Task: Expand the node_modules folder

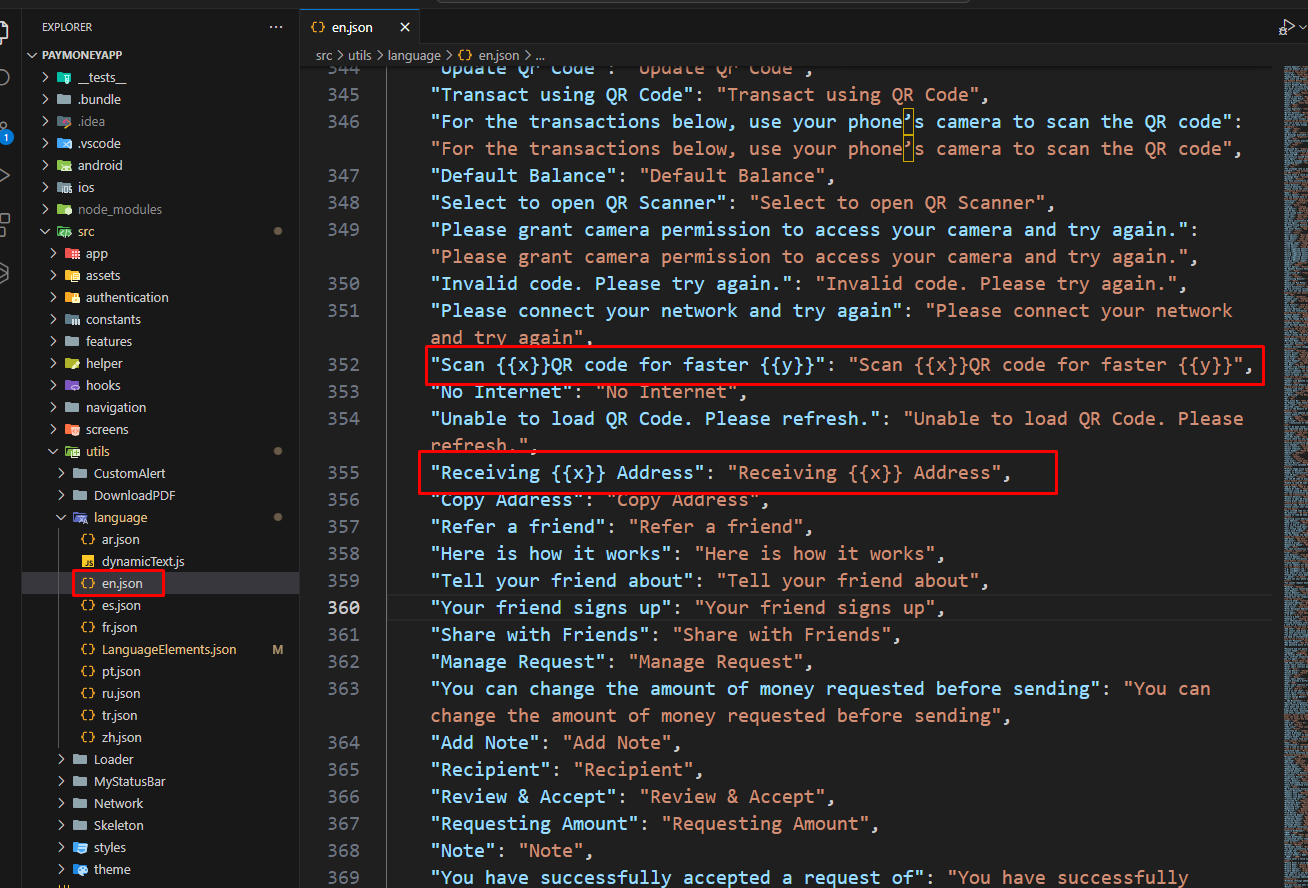Action: (x=119, y=209)
